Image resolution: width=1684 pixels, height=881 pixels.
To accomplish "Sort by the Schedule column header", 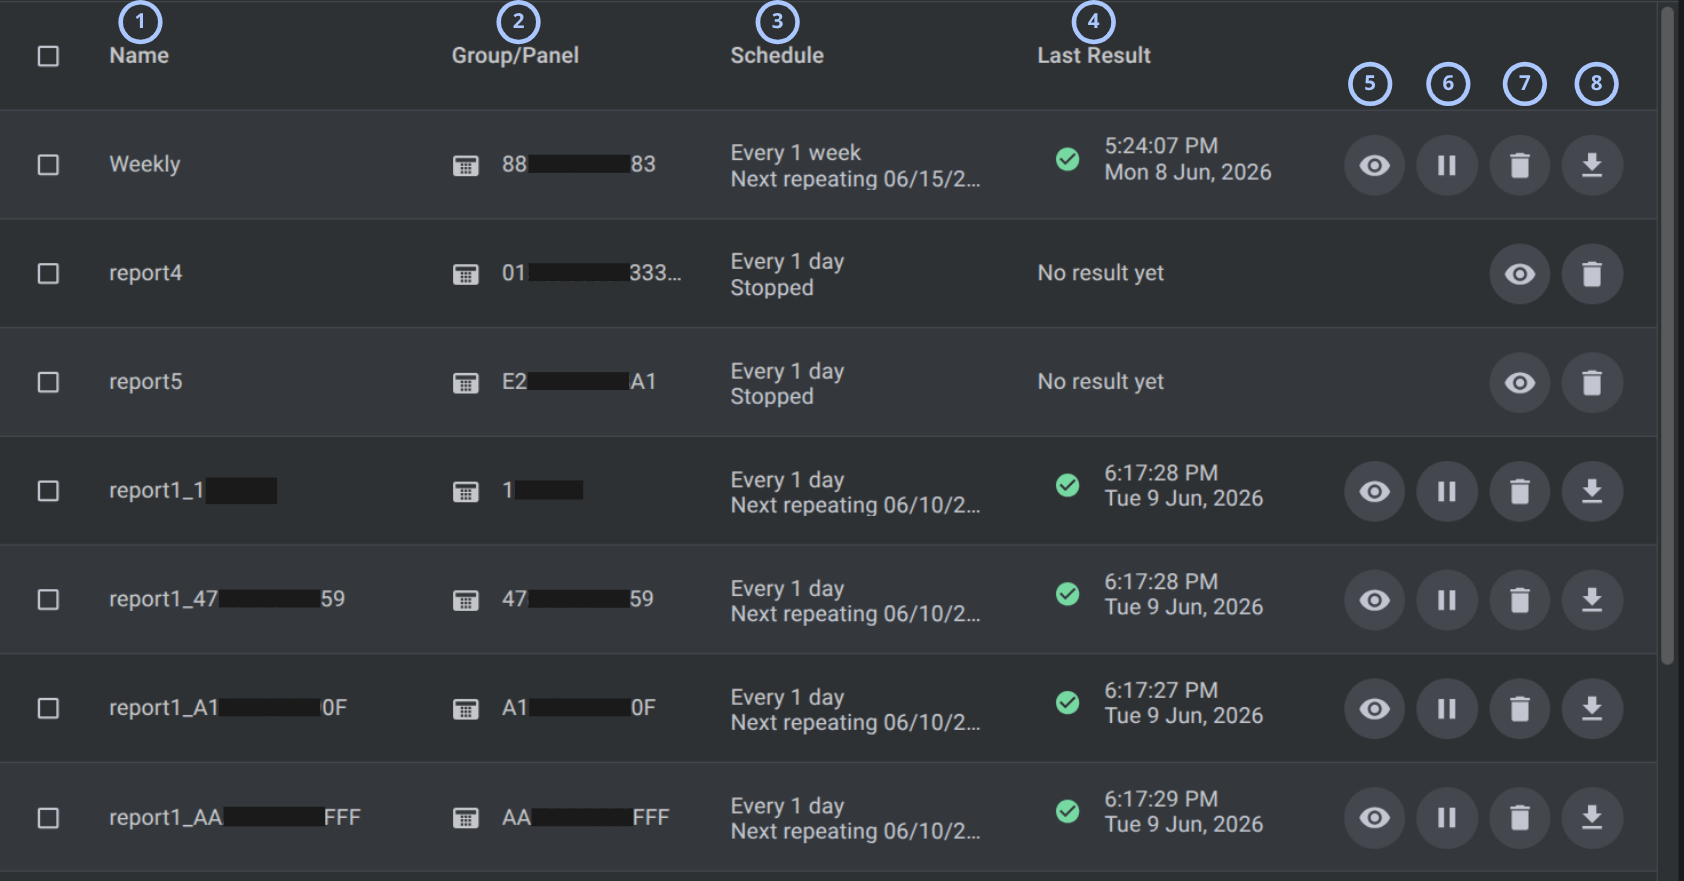I will (x=777, y=56).
